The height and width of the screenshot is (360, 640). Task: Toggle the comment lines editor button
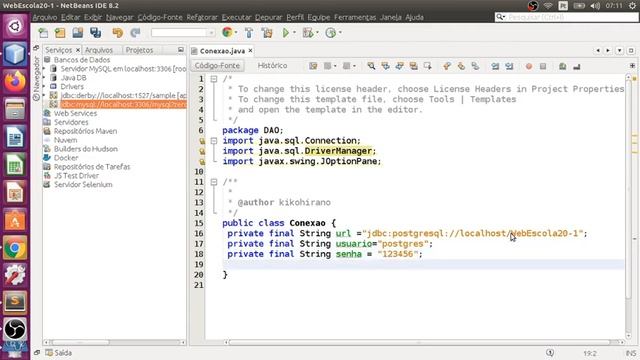[562, 66]
